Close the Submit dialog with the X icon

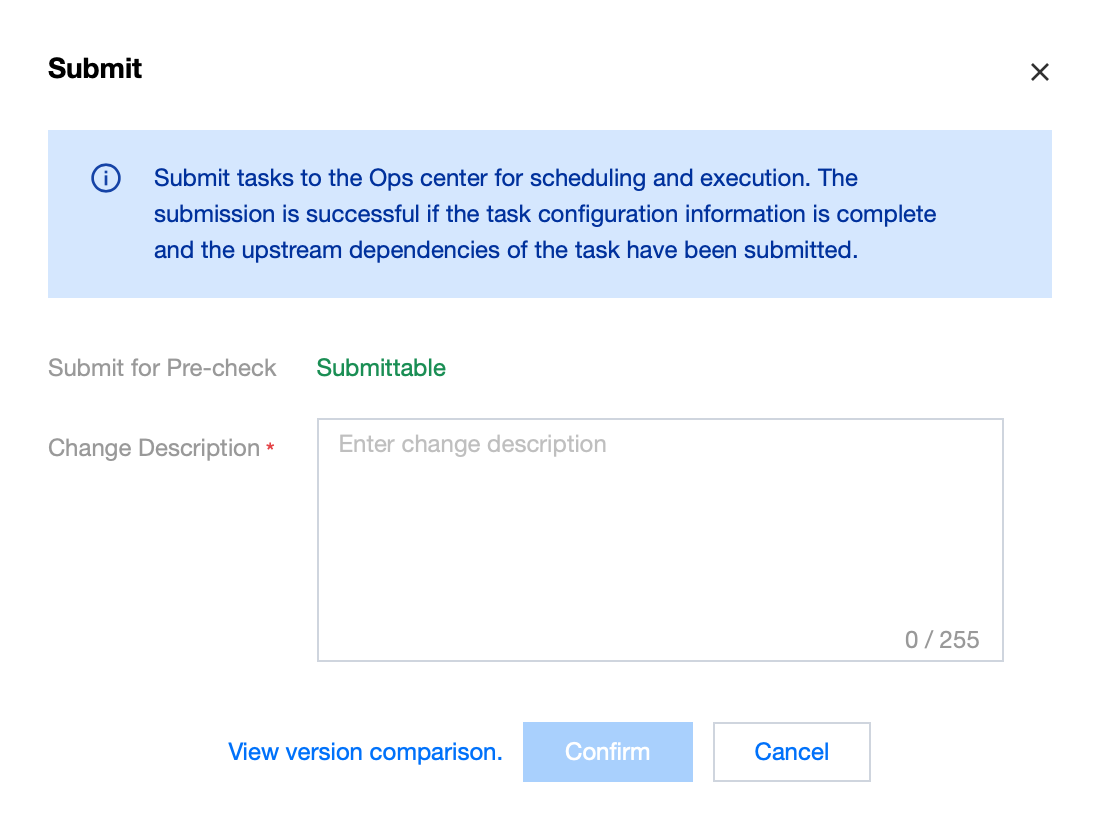pyautogui.click(x=1040, y=72)
